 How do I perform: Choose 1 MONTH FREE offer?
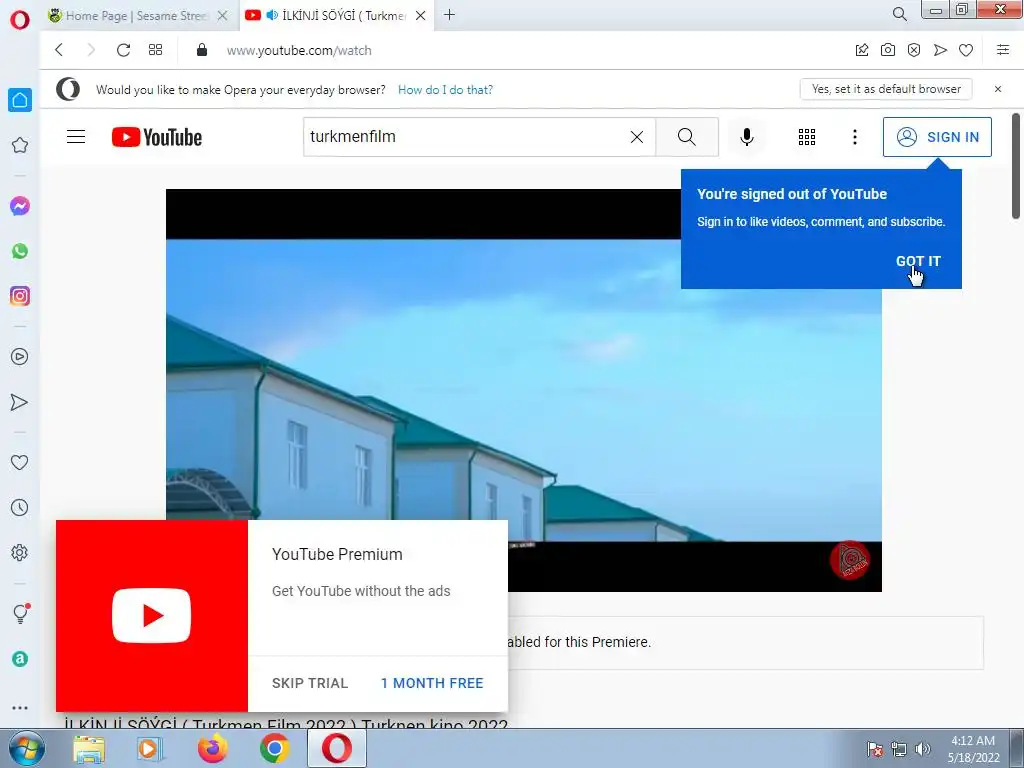(x=432, y=683)
